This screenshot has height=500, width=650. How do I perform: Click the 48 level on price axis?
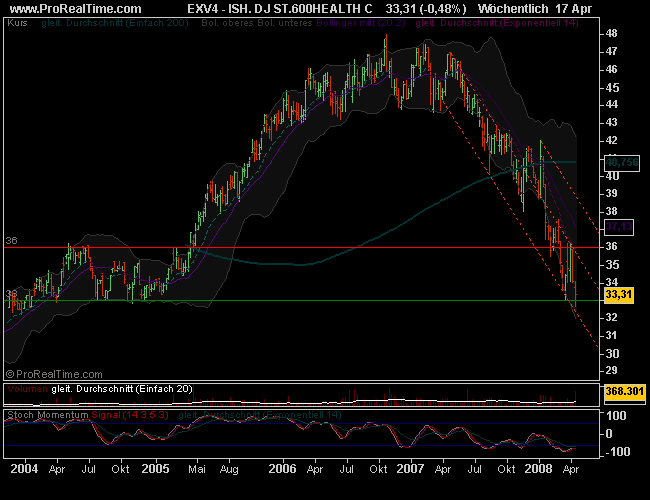point(610,33)
